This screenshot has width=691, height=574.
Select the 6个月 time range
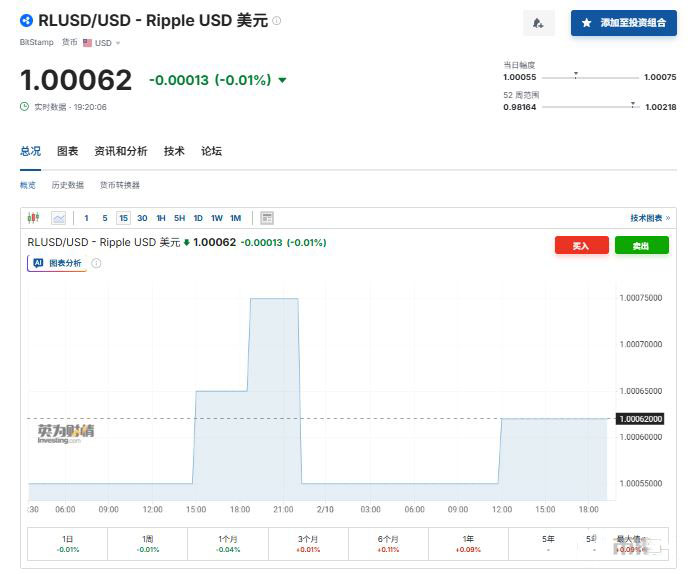pyautogui.click(x=388, y=544)
